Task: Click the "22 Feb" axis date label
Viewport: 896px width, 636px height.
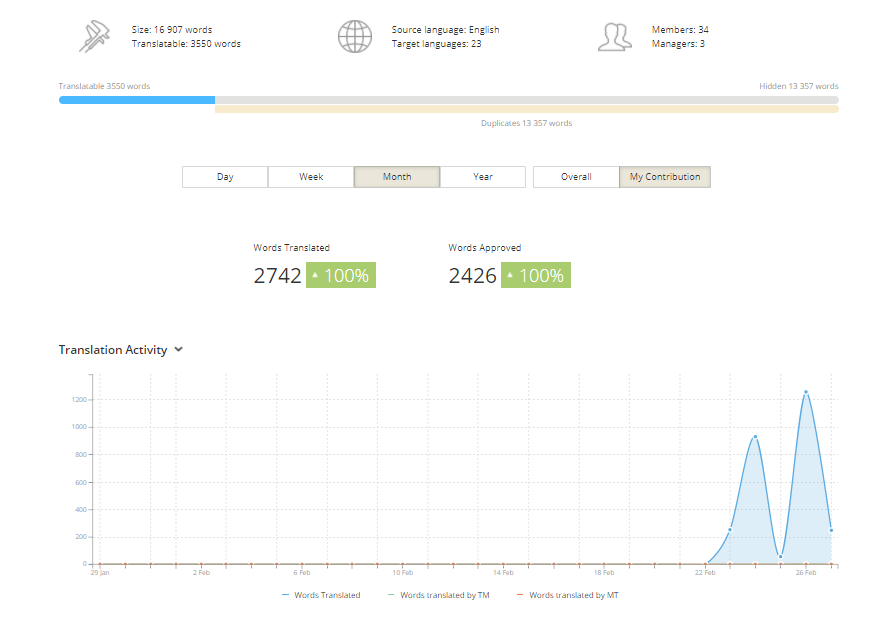Action: pyautogui.click(x=705, y=573)
